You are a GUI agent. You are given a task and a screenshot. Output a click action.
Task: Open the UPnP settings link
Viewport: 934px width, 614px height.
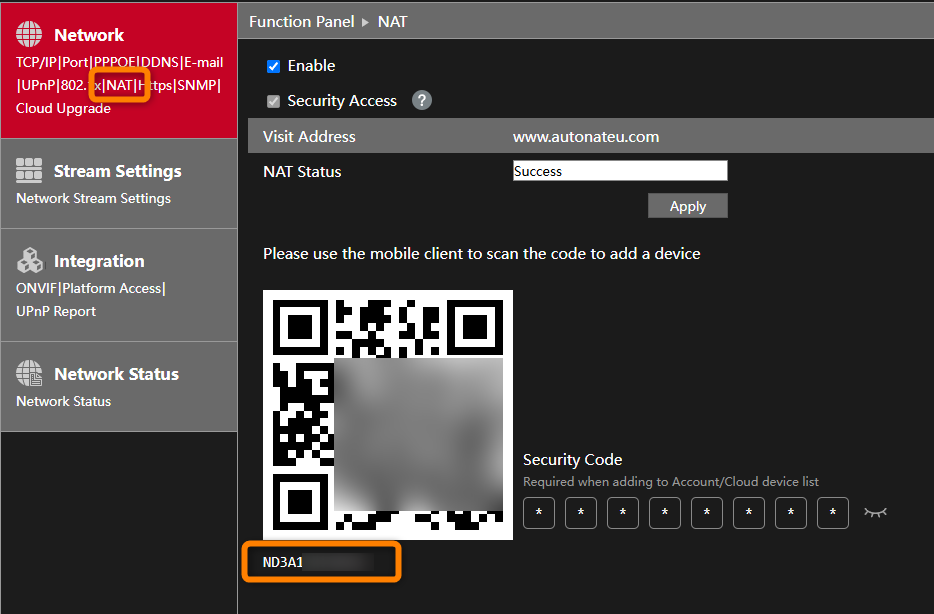(39, 85)
